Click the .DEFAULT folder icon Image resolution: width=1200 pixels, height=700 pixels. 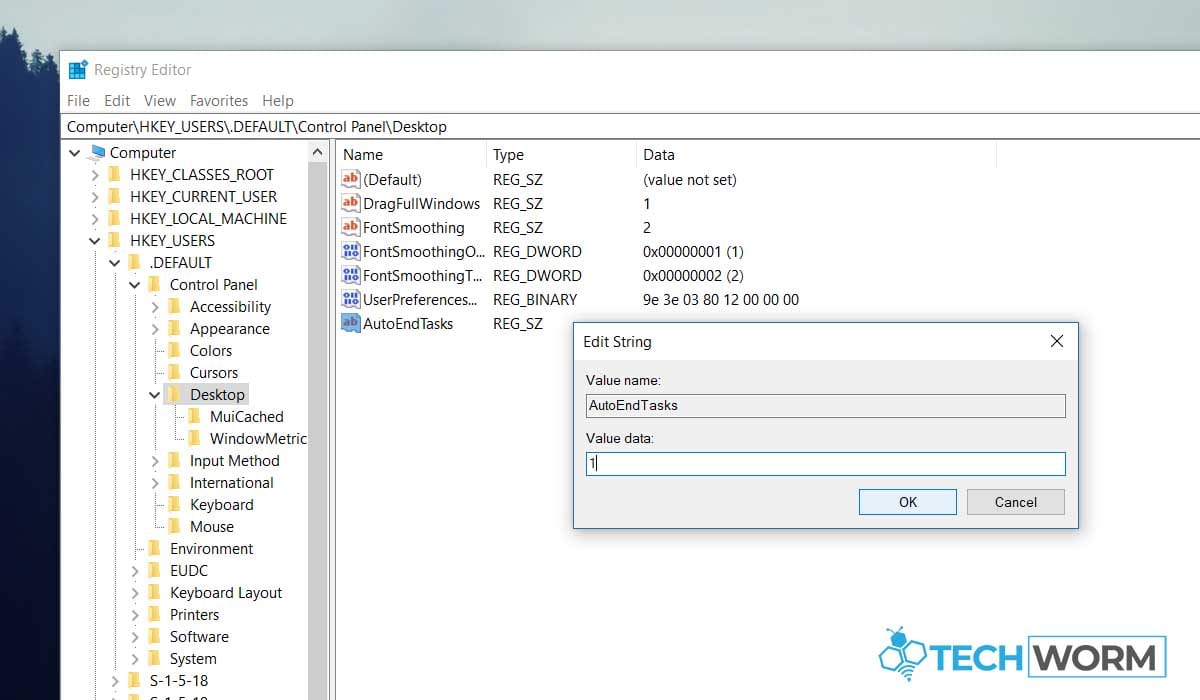(134, 263)
